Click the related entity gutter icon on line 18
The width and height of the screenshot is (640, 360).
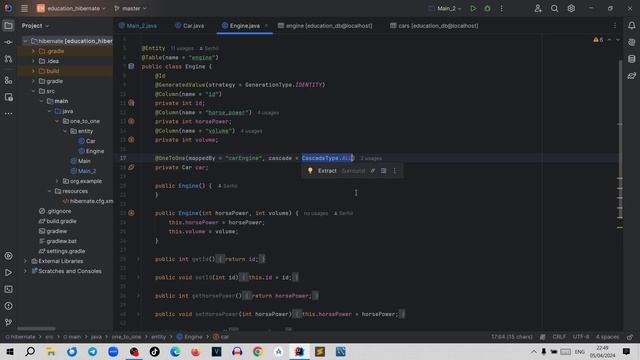point(131,167)
